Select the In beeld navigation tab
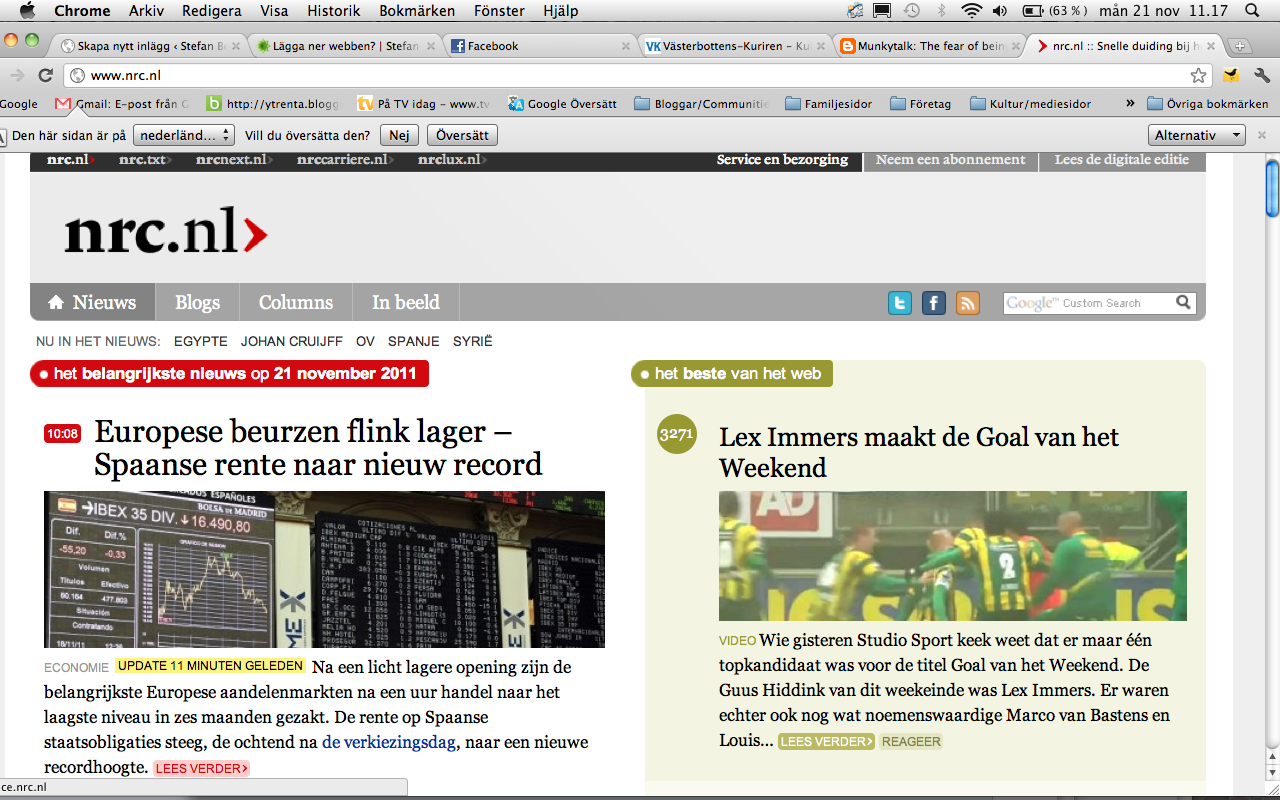The height and width of the screenshot is (800, 1280). 406,302
